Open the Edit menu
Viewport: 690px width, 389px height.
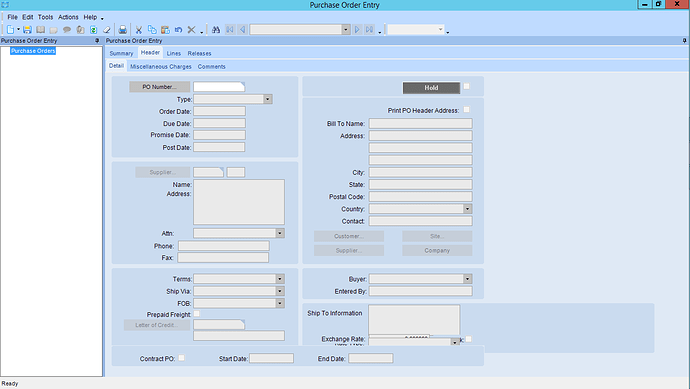tap(28, 17)
